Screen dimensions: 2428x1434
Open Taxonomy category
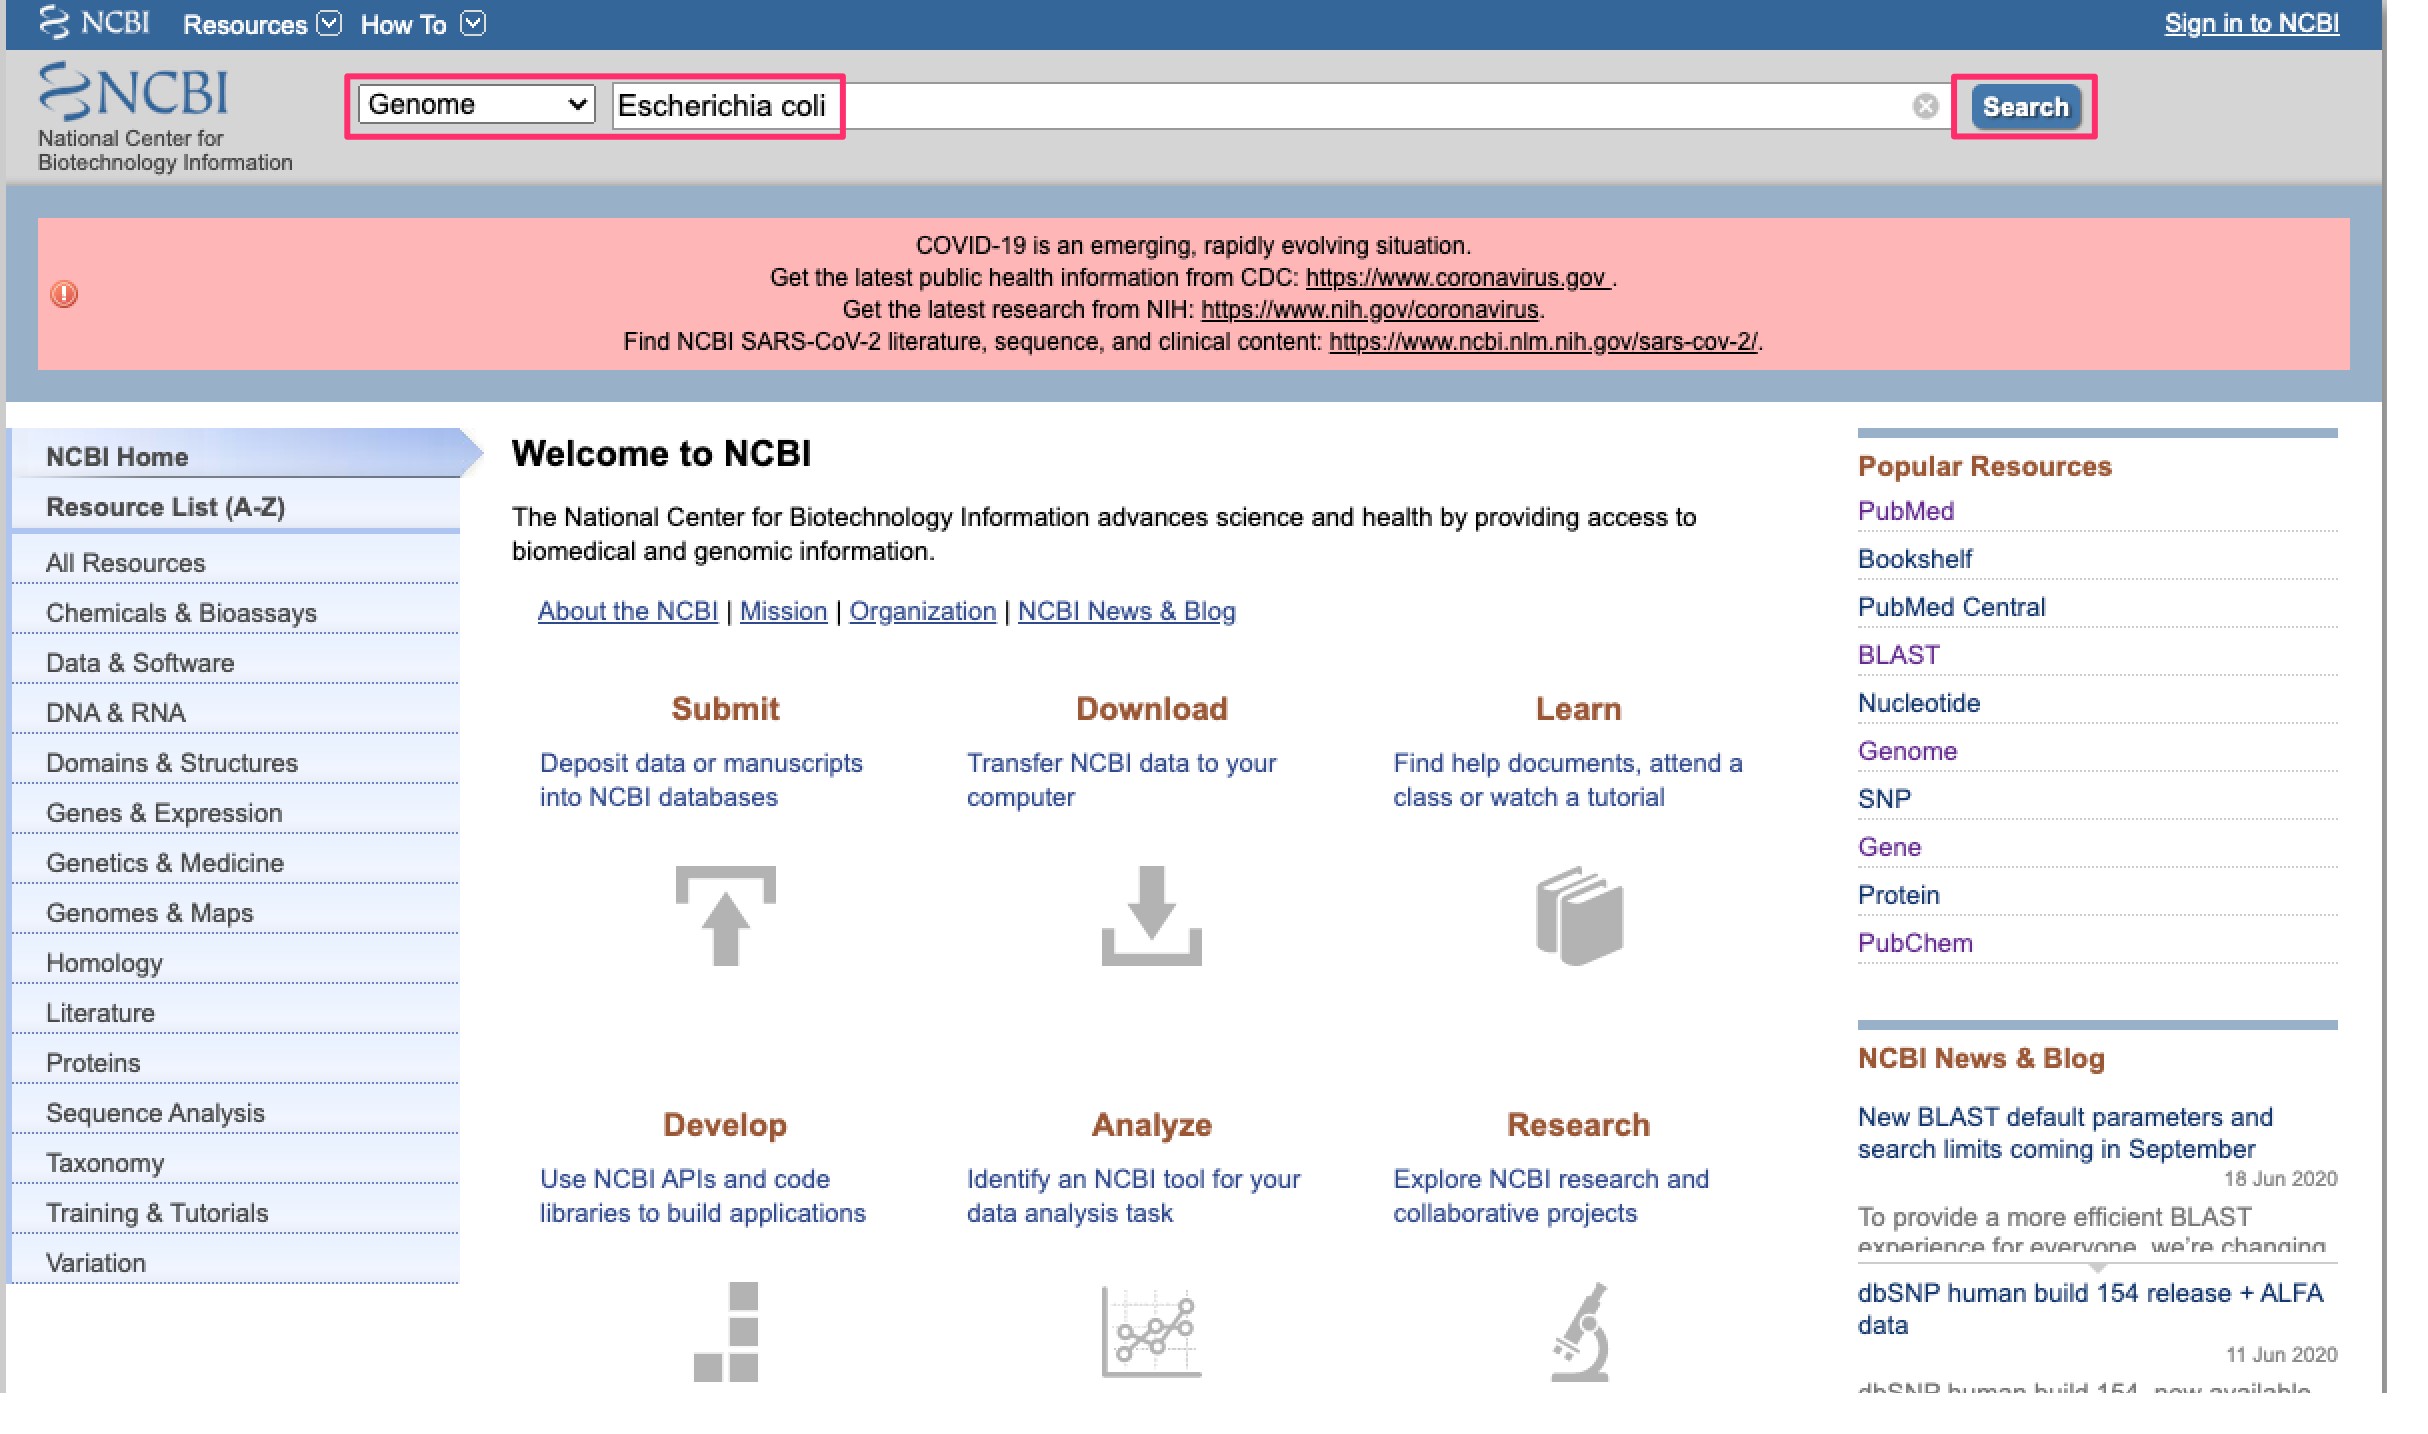click(x=236, y=1162)
